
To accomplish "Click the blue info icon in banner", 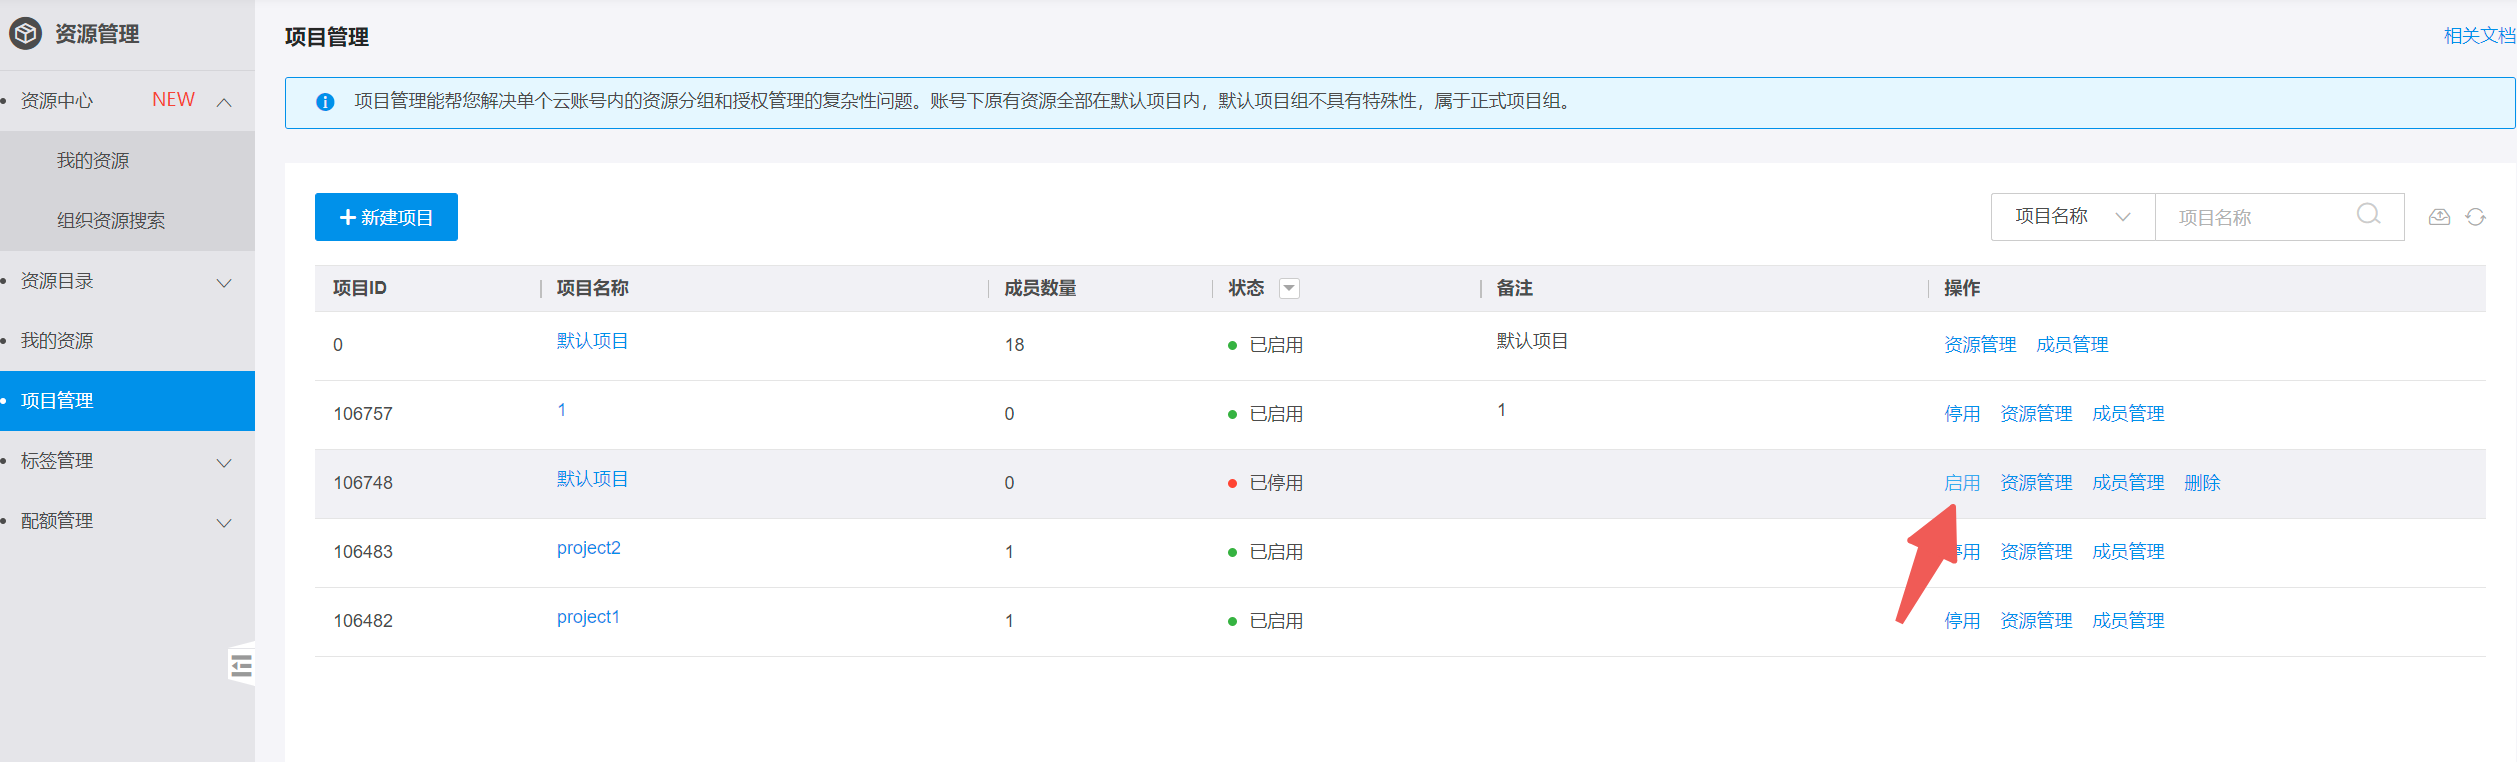I will [325, 102].
